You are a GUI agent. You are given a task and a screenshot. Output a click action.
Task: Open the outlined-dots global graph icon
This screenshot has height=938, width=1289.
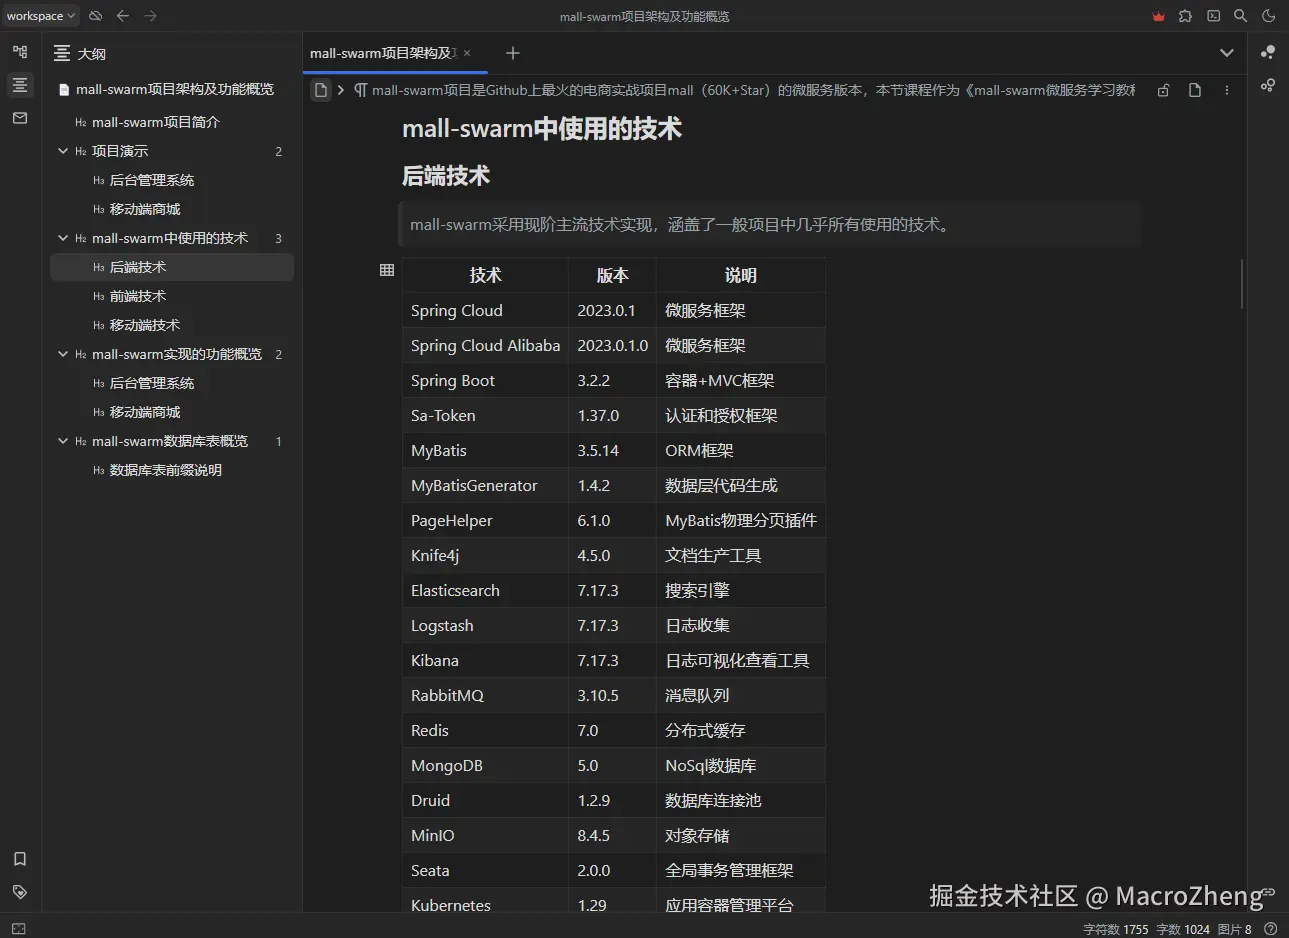coord(1268,85)
